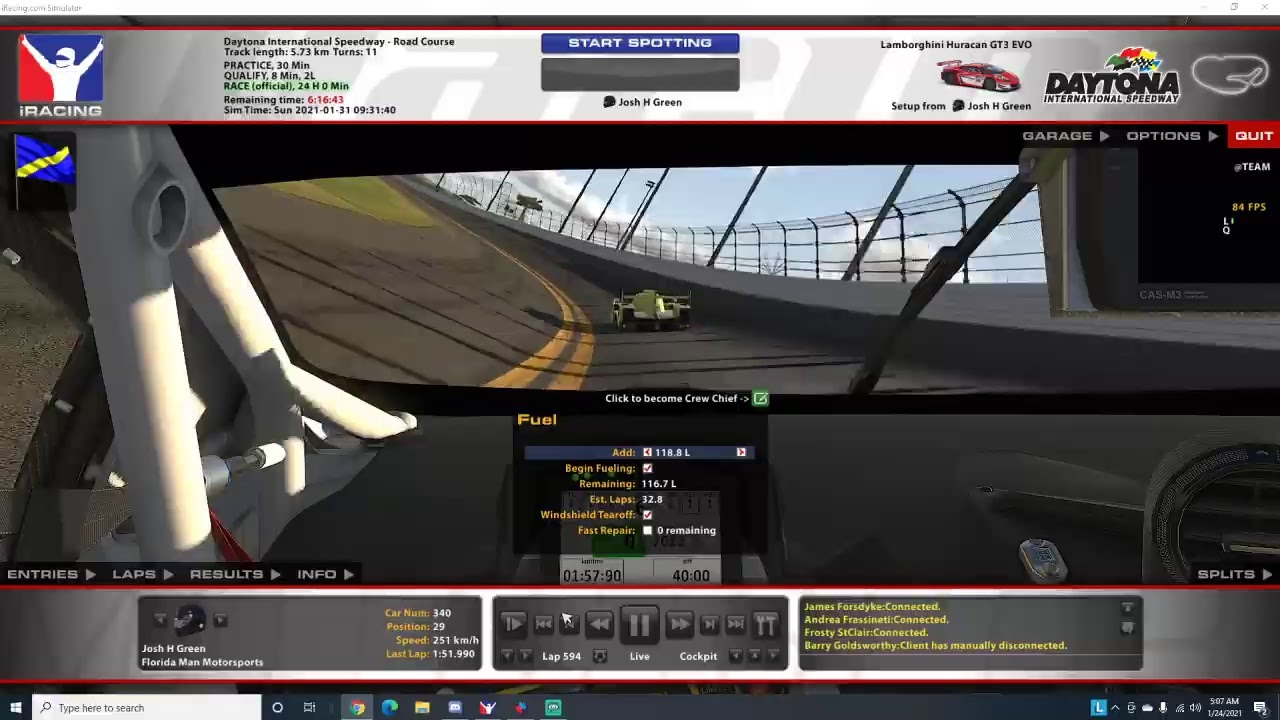Viewport: 1280px width, 720px height.
Task: Expand the SPLITS panel
Action: point(1235,574)
